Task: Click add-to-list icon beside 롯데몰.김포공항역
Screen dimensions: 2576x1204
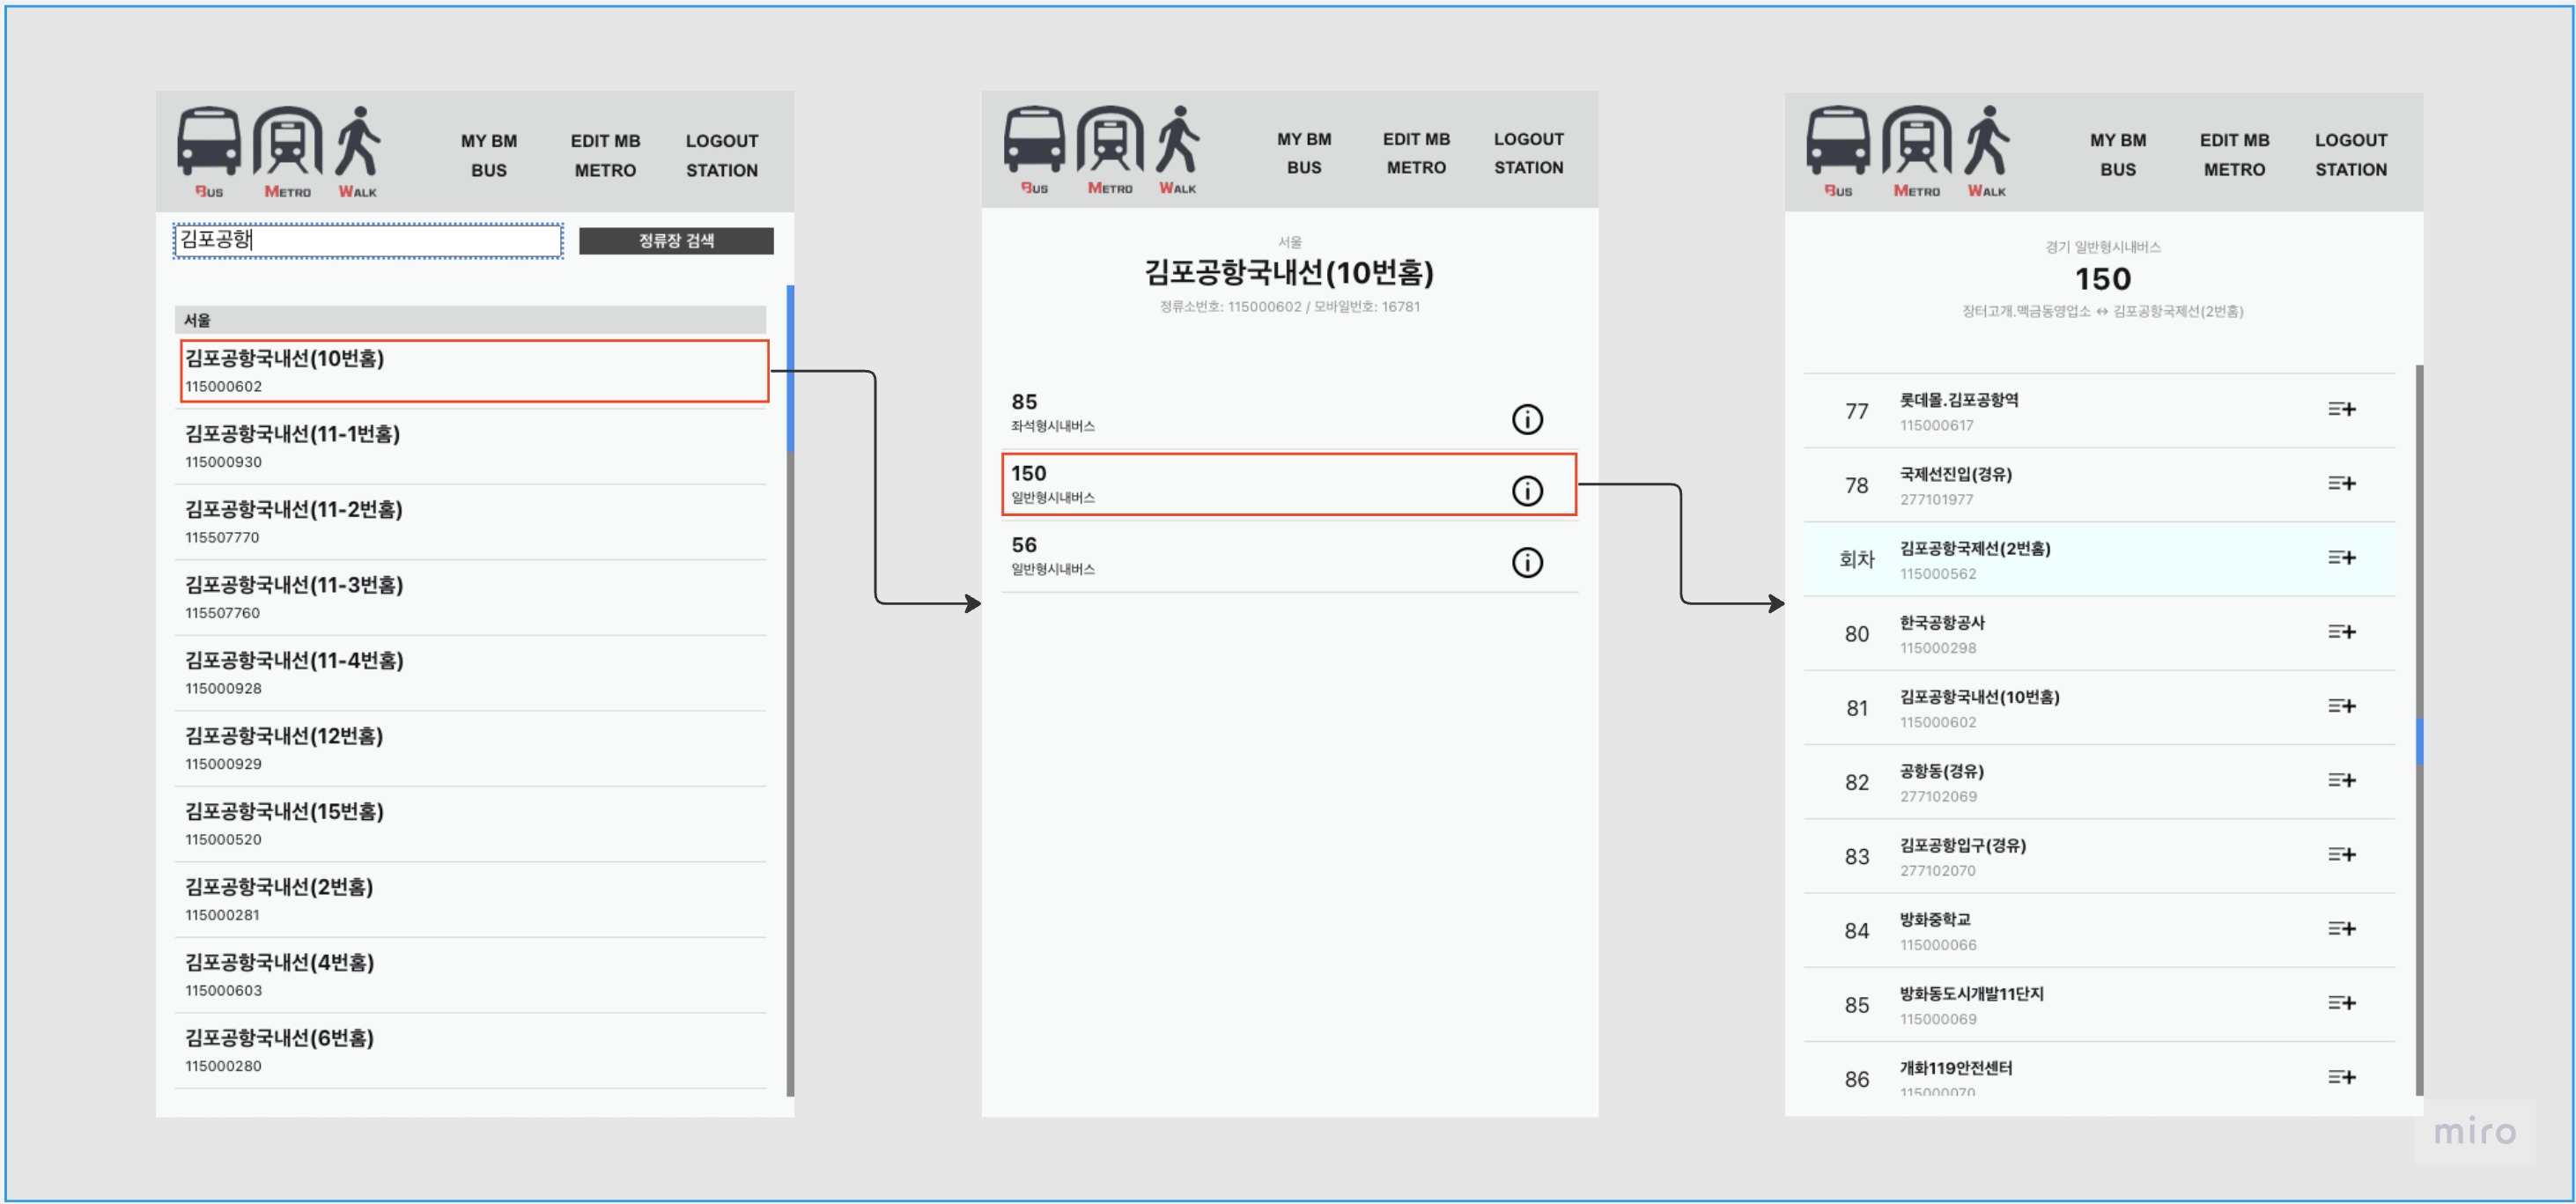Action: pos(2343,409)
